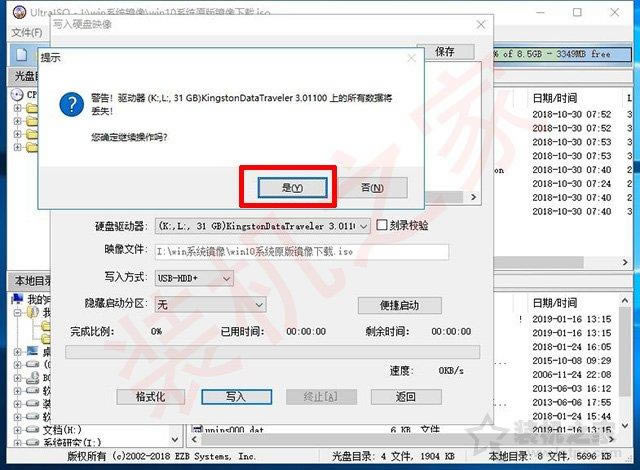Select the row dated 2018-10-30 07:24
Screen dimensions: 640x470
coord(571,184)
